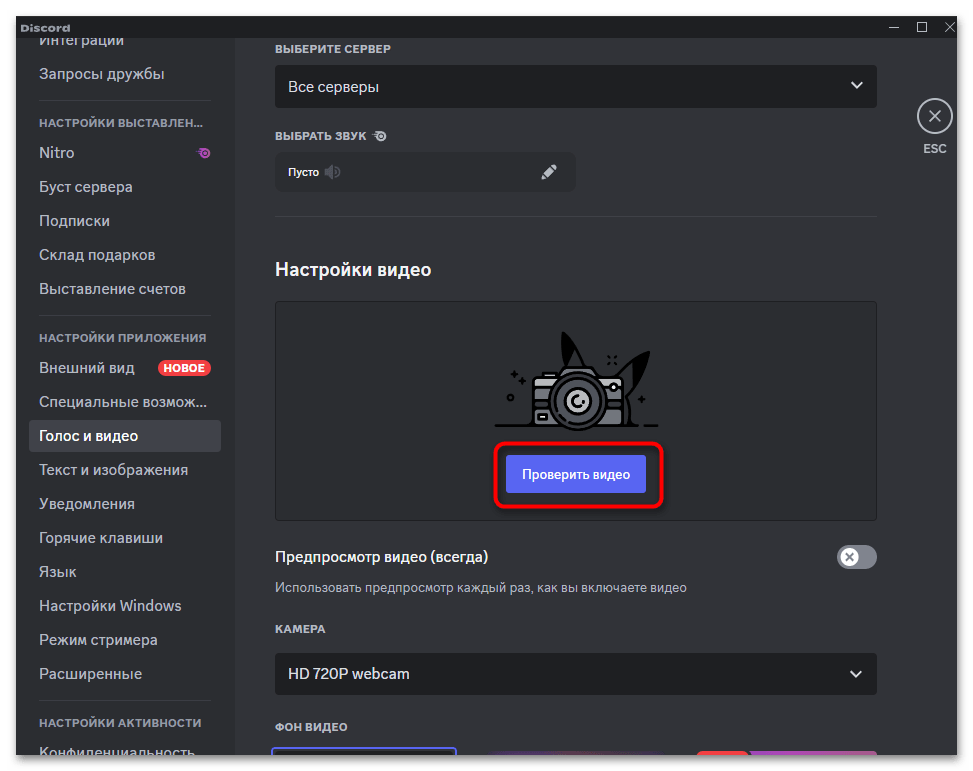The image size is (973, 771).
Task: Open the HD 720P webcam camera dropdown
Action: pos(575,674)
